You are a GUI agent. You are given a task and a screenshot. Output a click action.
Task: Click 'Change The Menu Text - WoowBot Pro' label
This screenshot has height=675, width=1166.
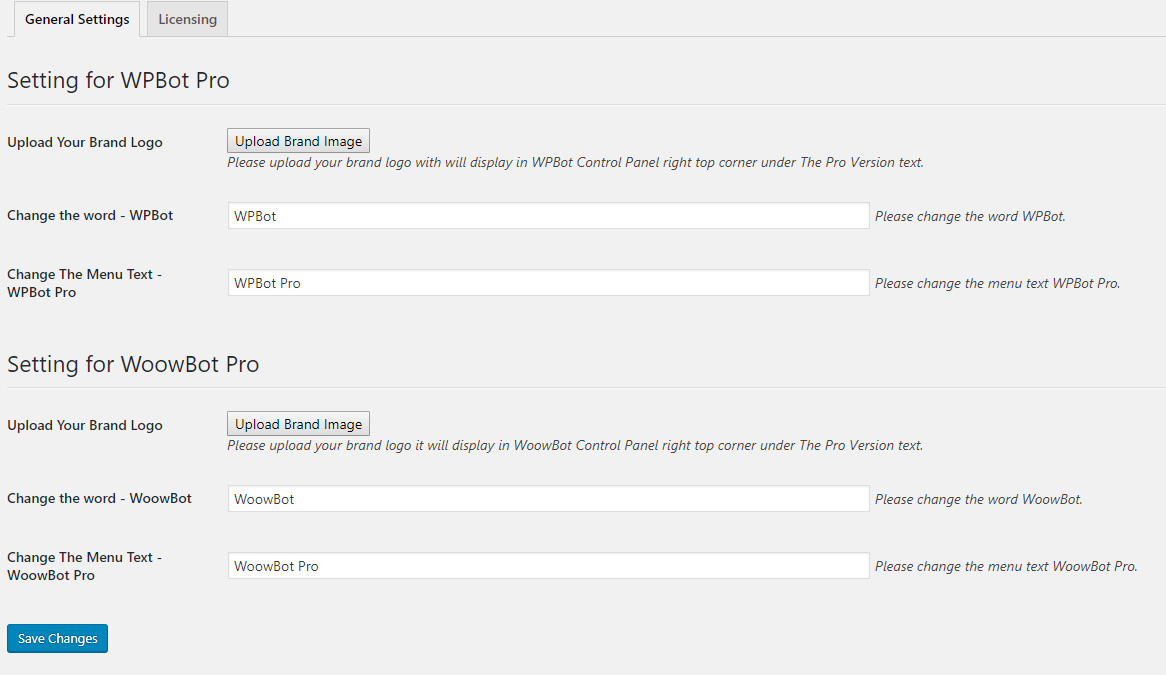[x=84, y=566]
